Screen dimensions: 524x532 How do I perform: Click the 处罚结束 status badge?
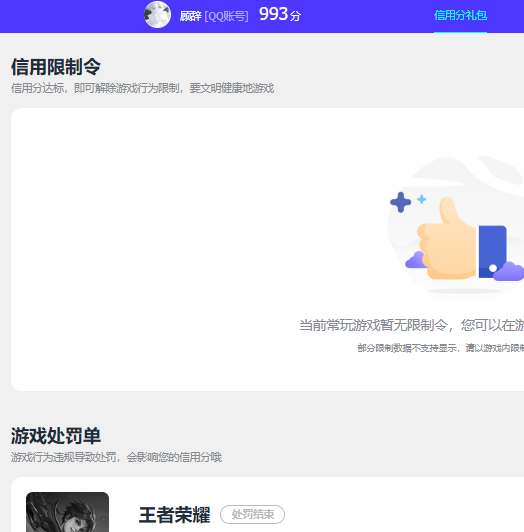(252, 514)
